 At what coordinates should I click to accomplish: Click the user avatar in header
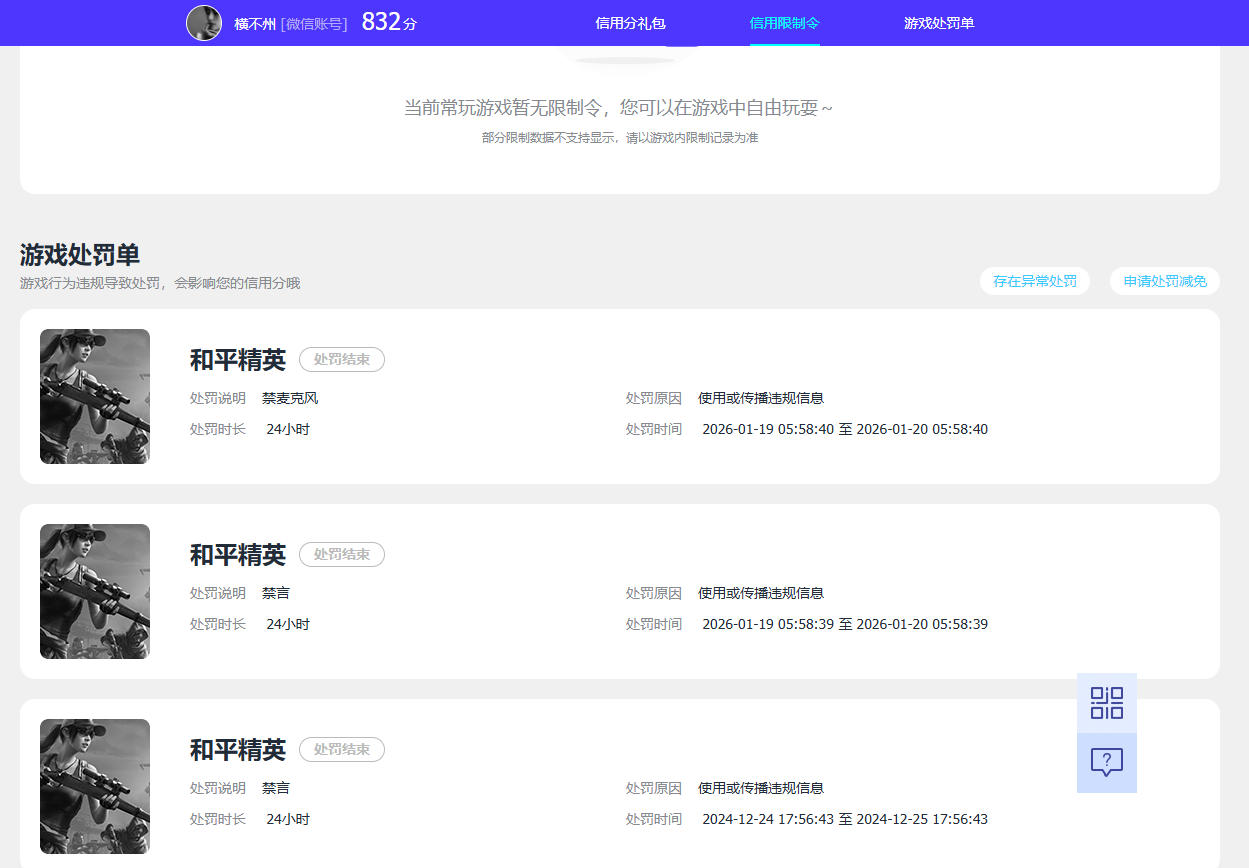point(204,23)
